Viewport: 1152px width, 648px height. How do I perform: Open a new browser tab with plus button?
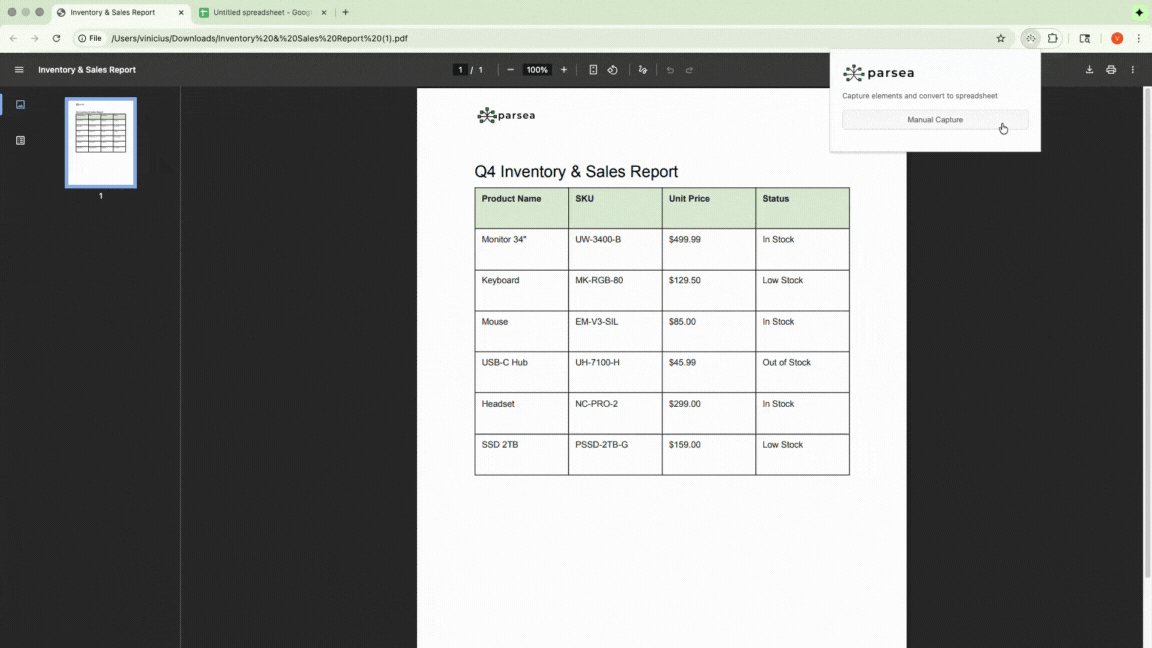pos(345,12)
